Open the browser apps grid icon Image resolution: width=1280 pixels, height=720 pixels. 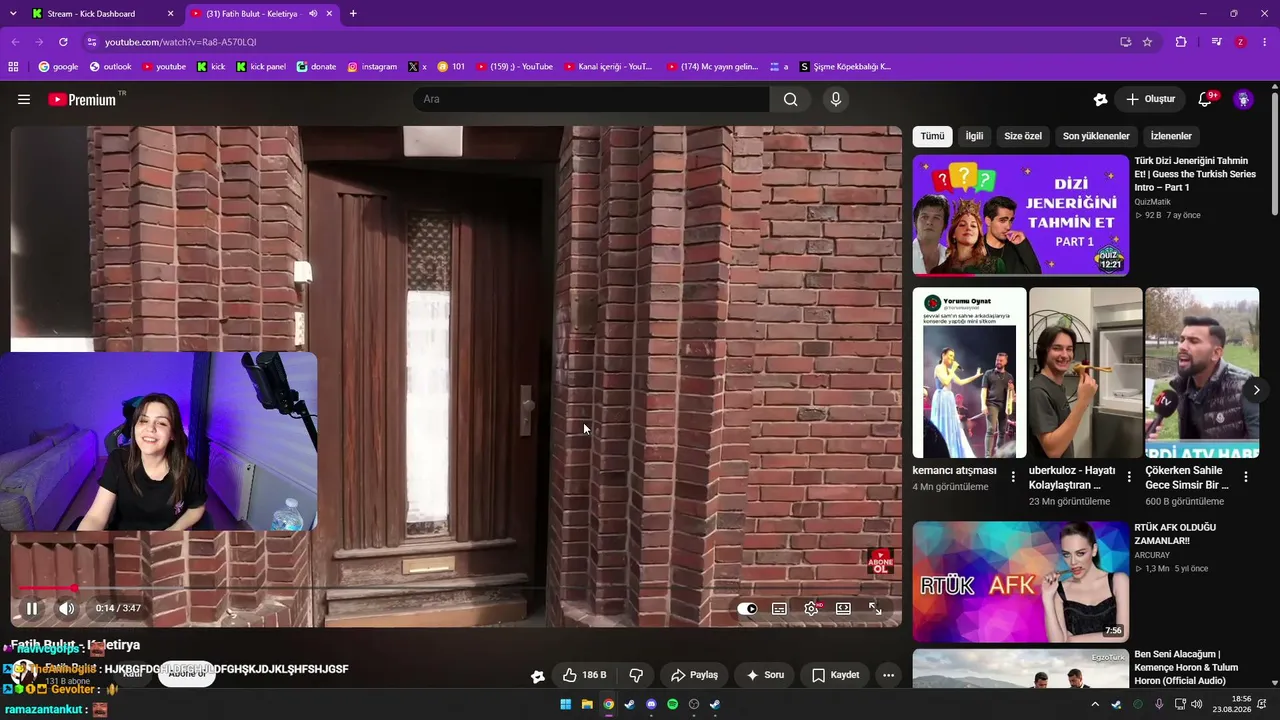tap(13, 67)
